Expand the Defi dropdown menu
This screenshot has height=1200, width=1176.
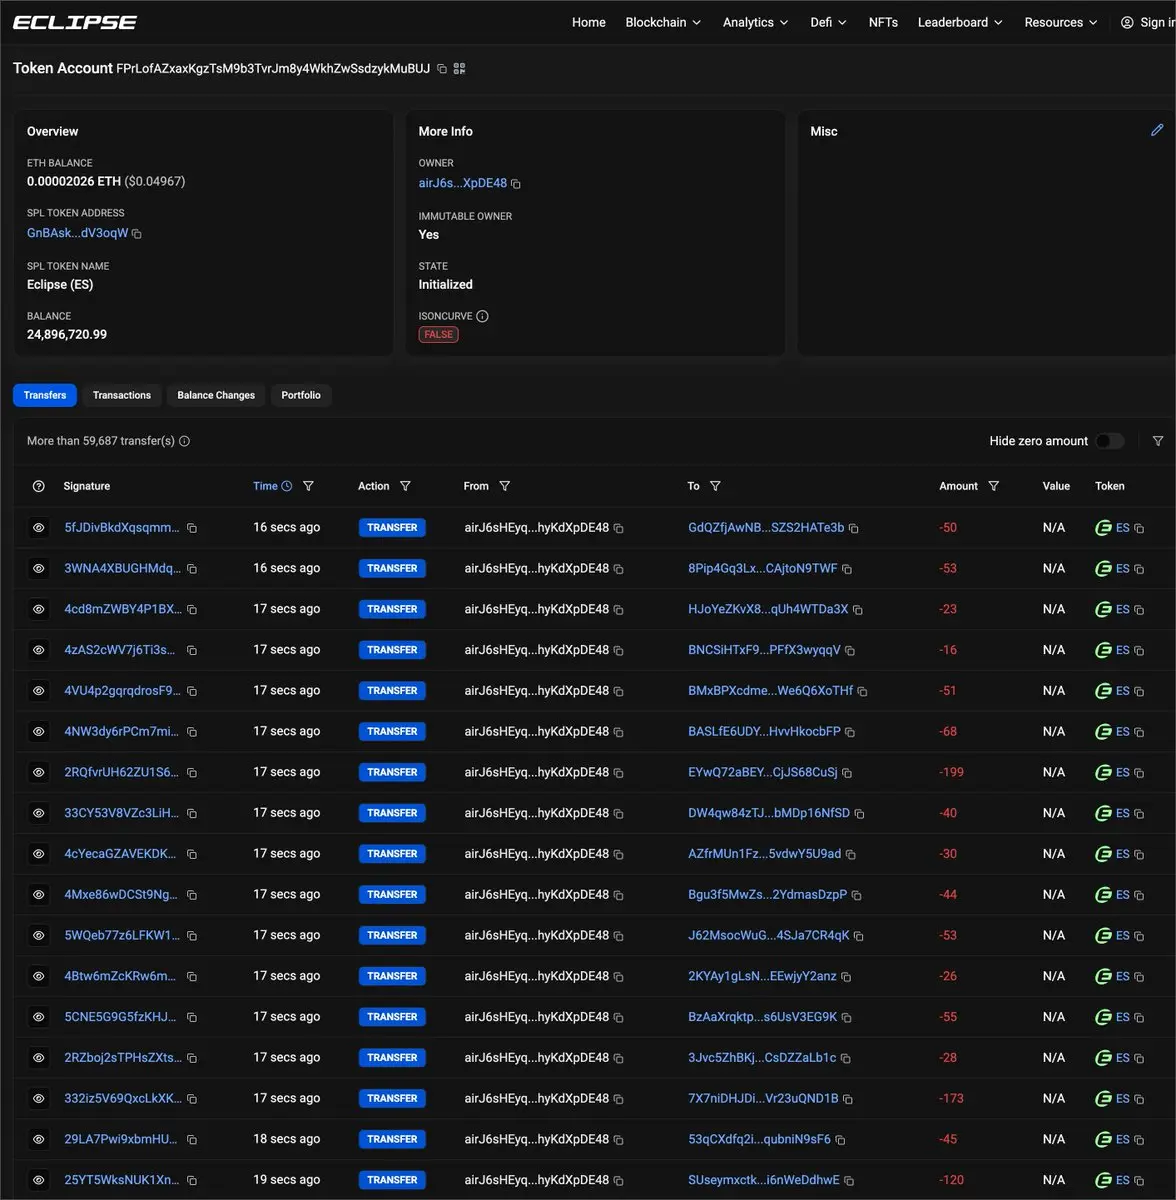[x=828, y=22]
